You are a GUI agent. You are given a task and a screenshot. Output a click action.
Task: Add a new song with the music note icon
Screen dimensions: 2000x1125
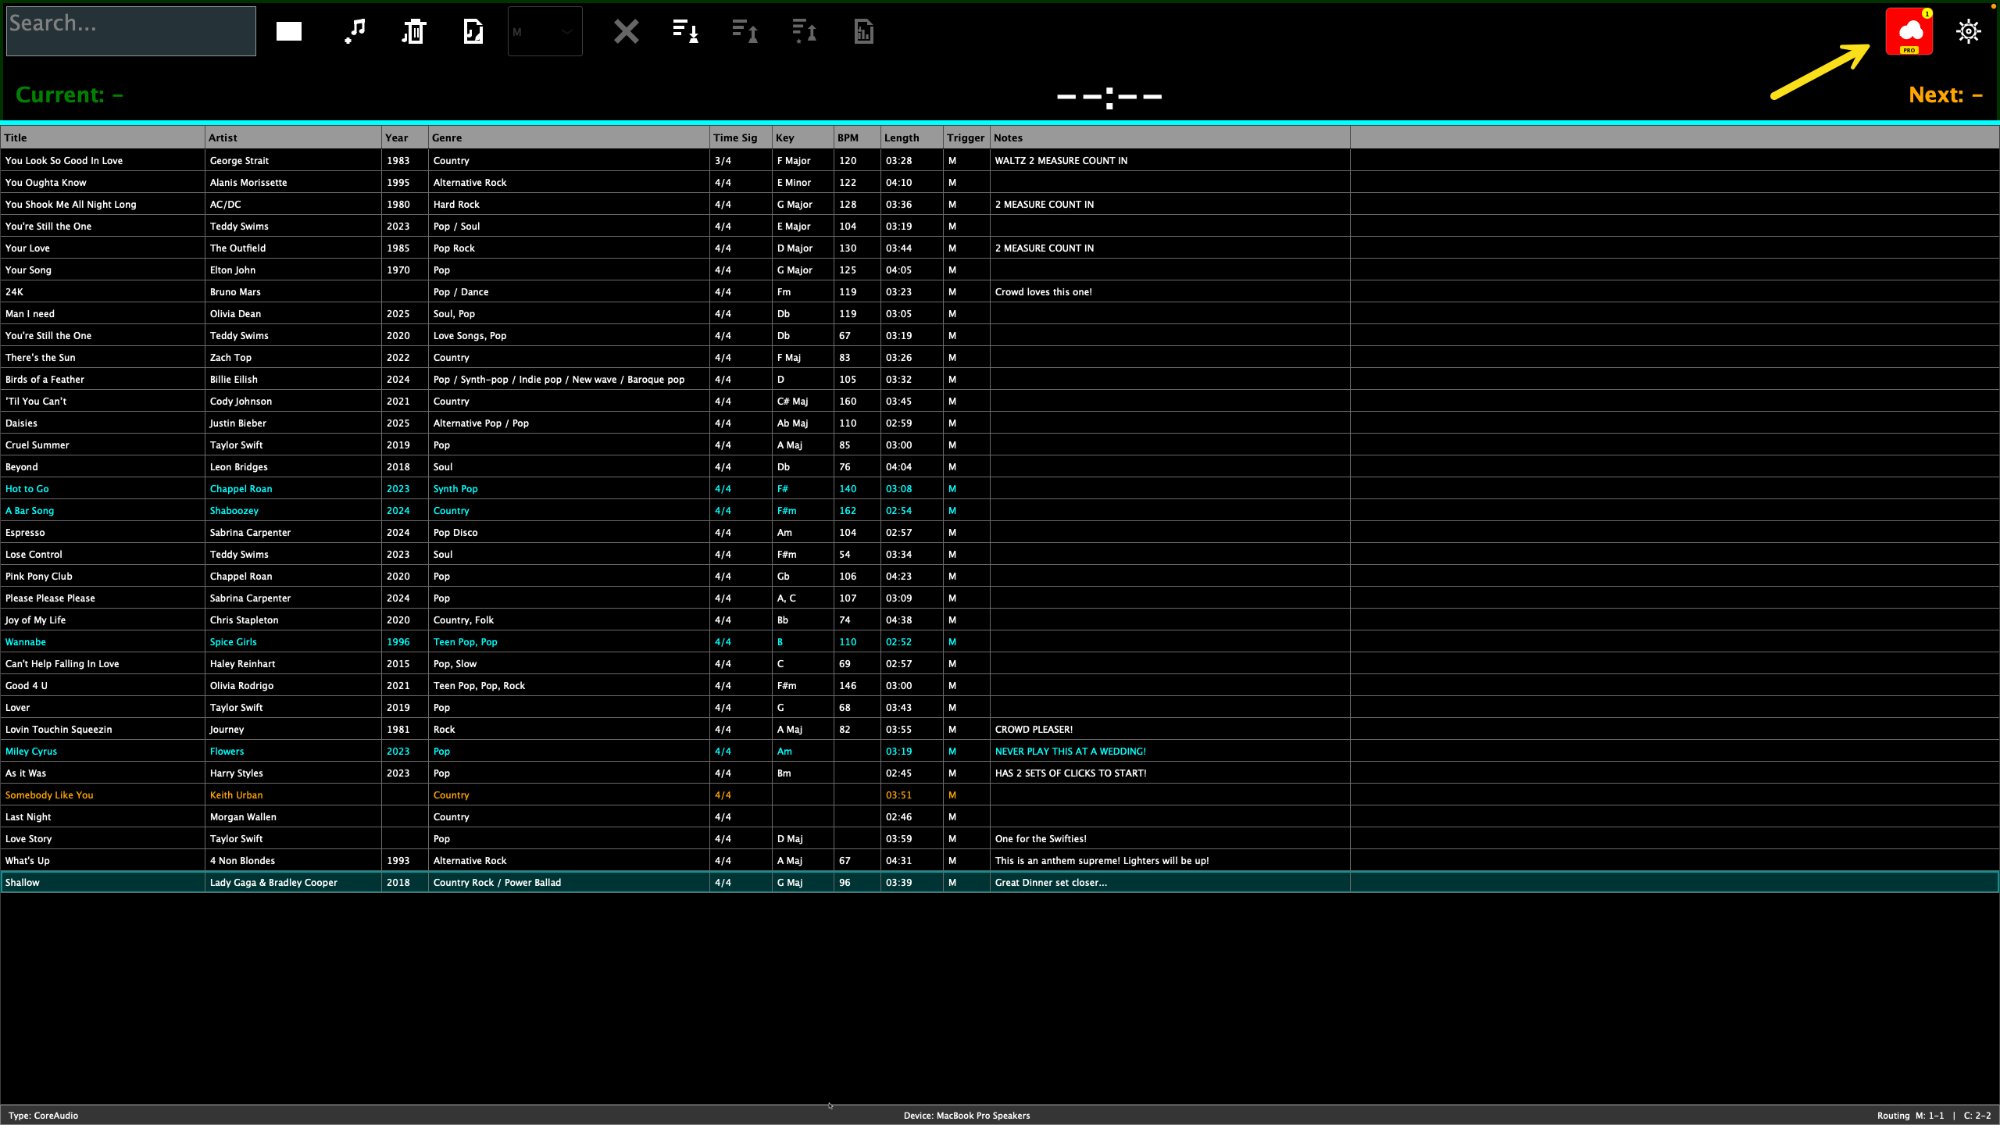354,31
